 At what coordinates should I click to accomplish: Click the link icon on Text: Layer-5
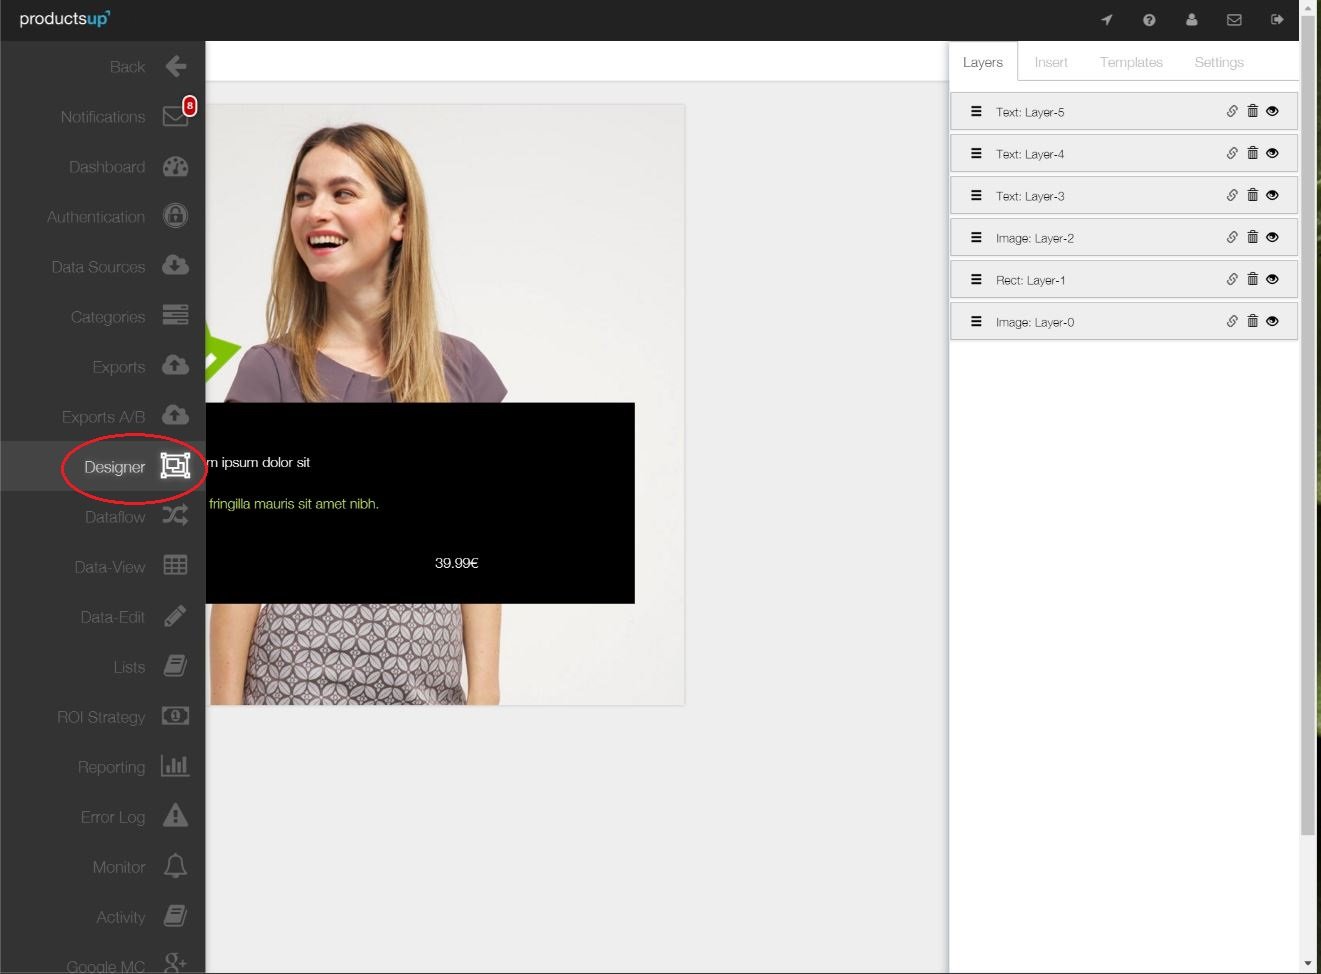click(x=1232, y=111)
